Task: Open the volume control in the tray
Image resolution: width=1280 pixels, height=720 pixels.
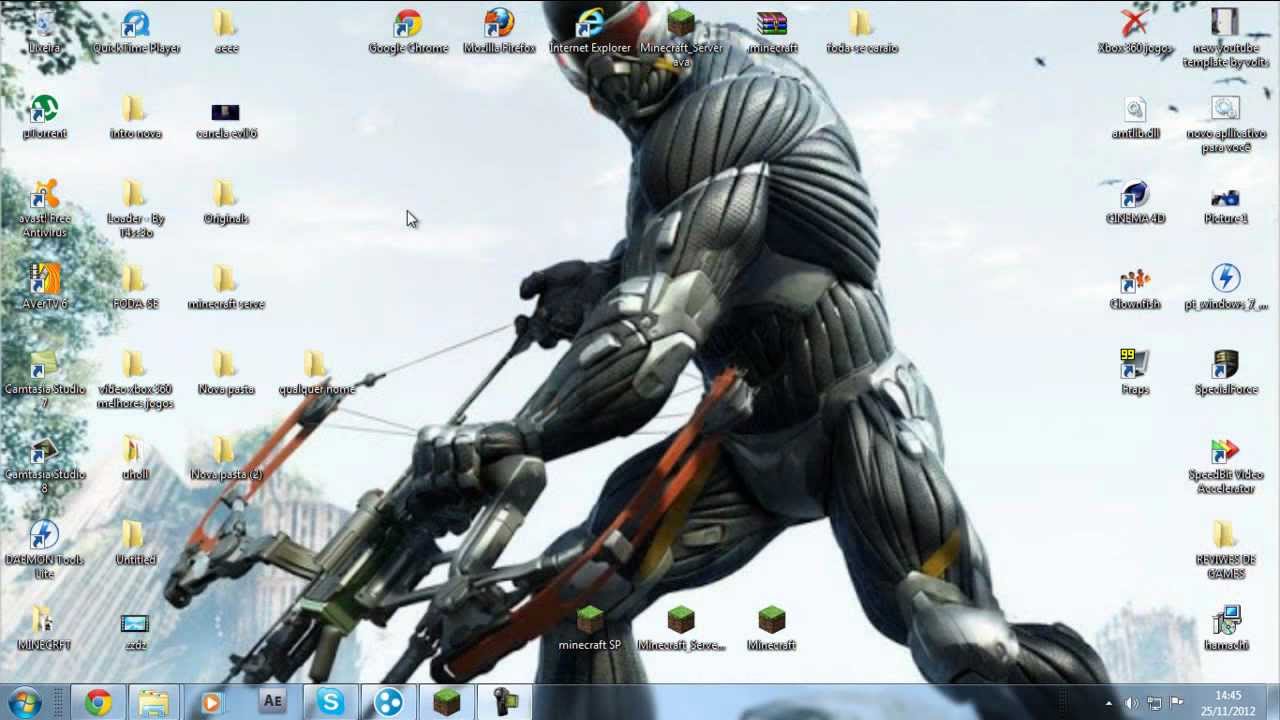Action: click(1131, 703)
